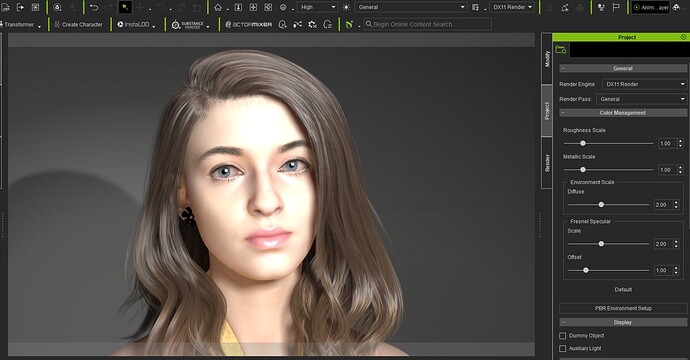
Task: Click the Default button
Action: [623, 290]
